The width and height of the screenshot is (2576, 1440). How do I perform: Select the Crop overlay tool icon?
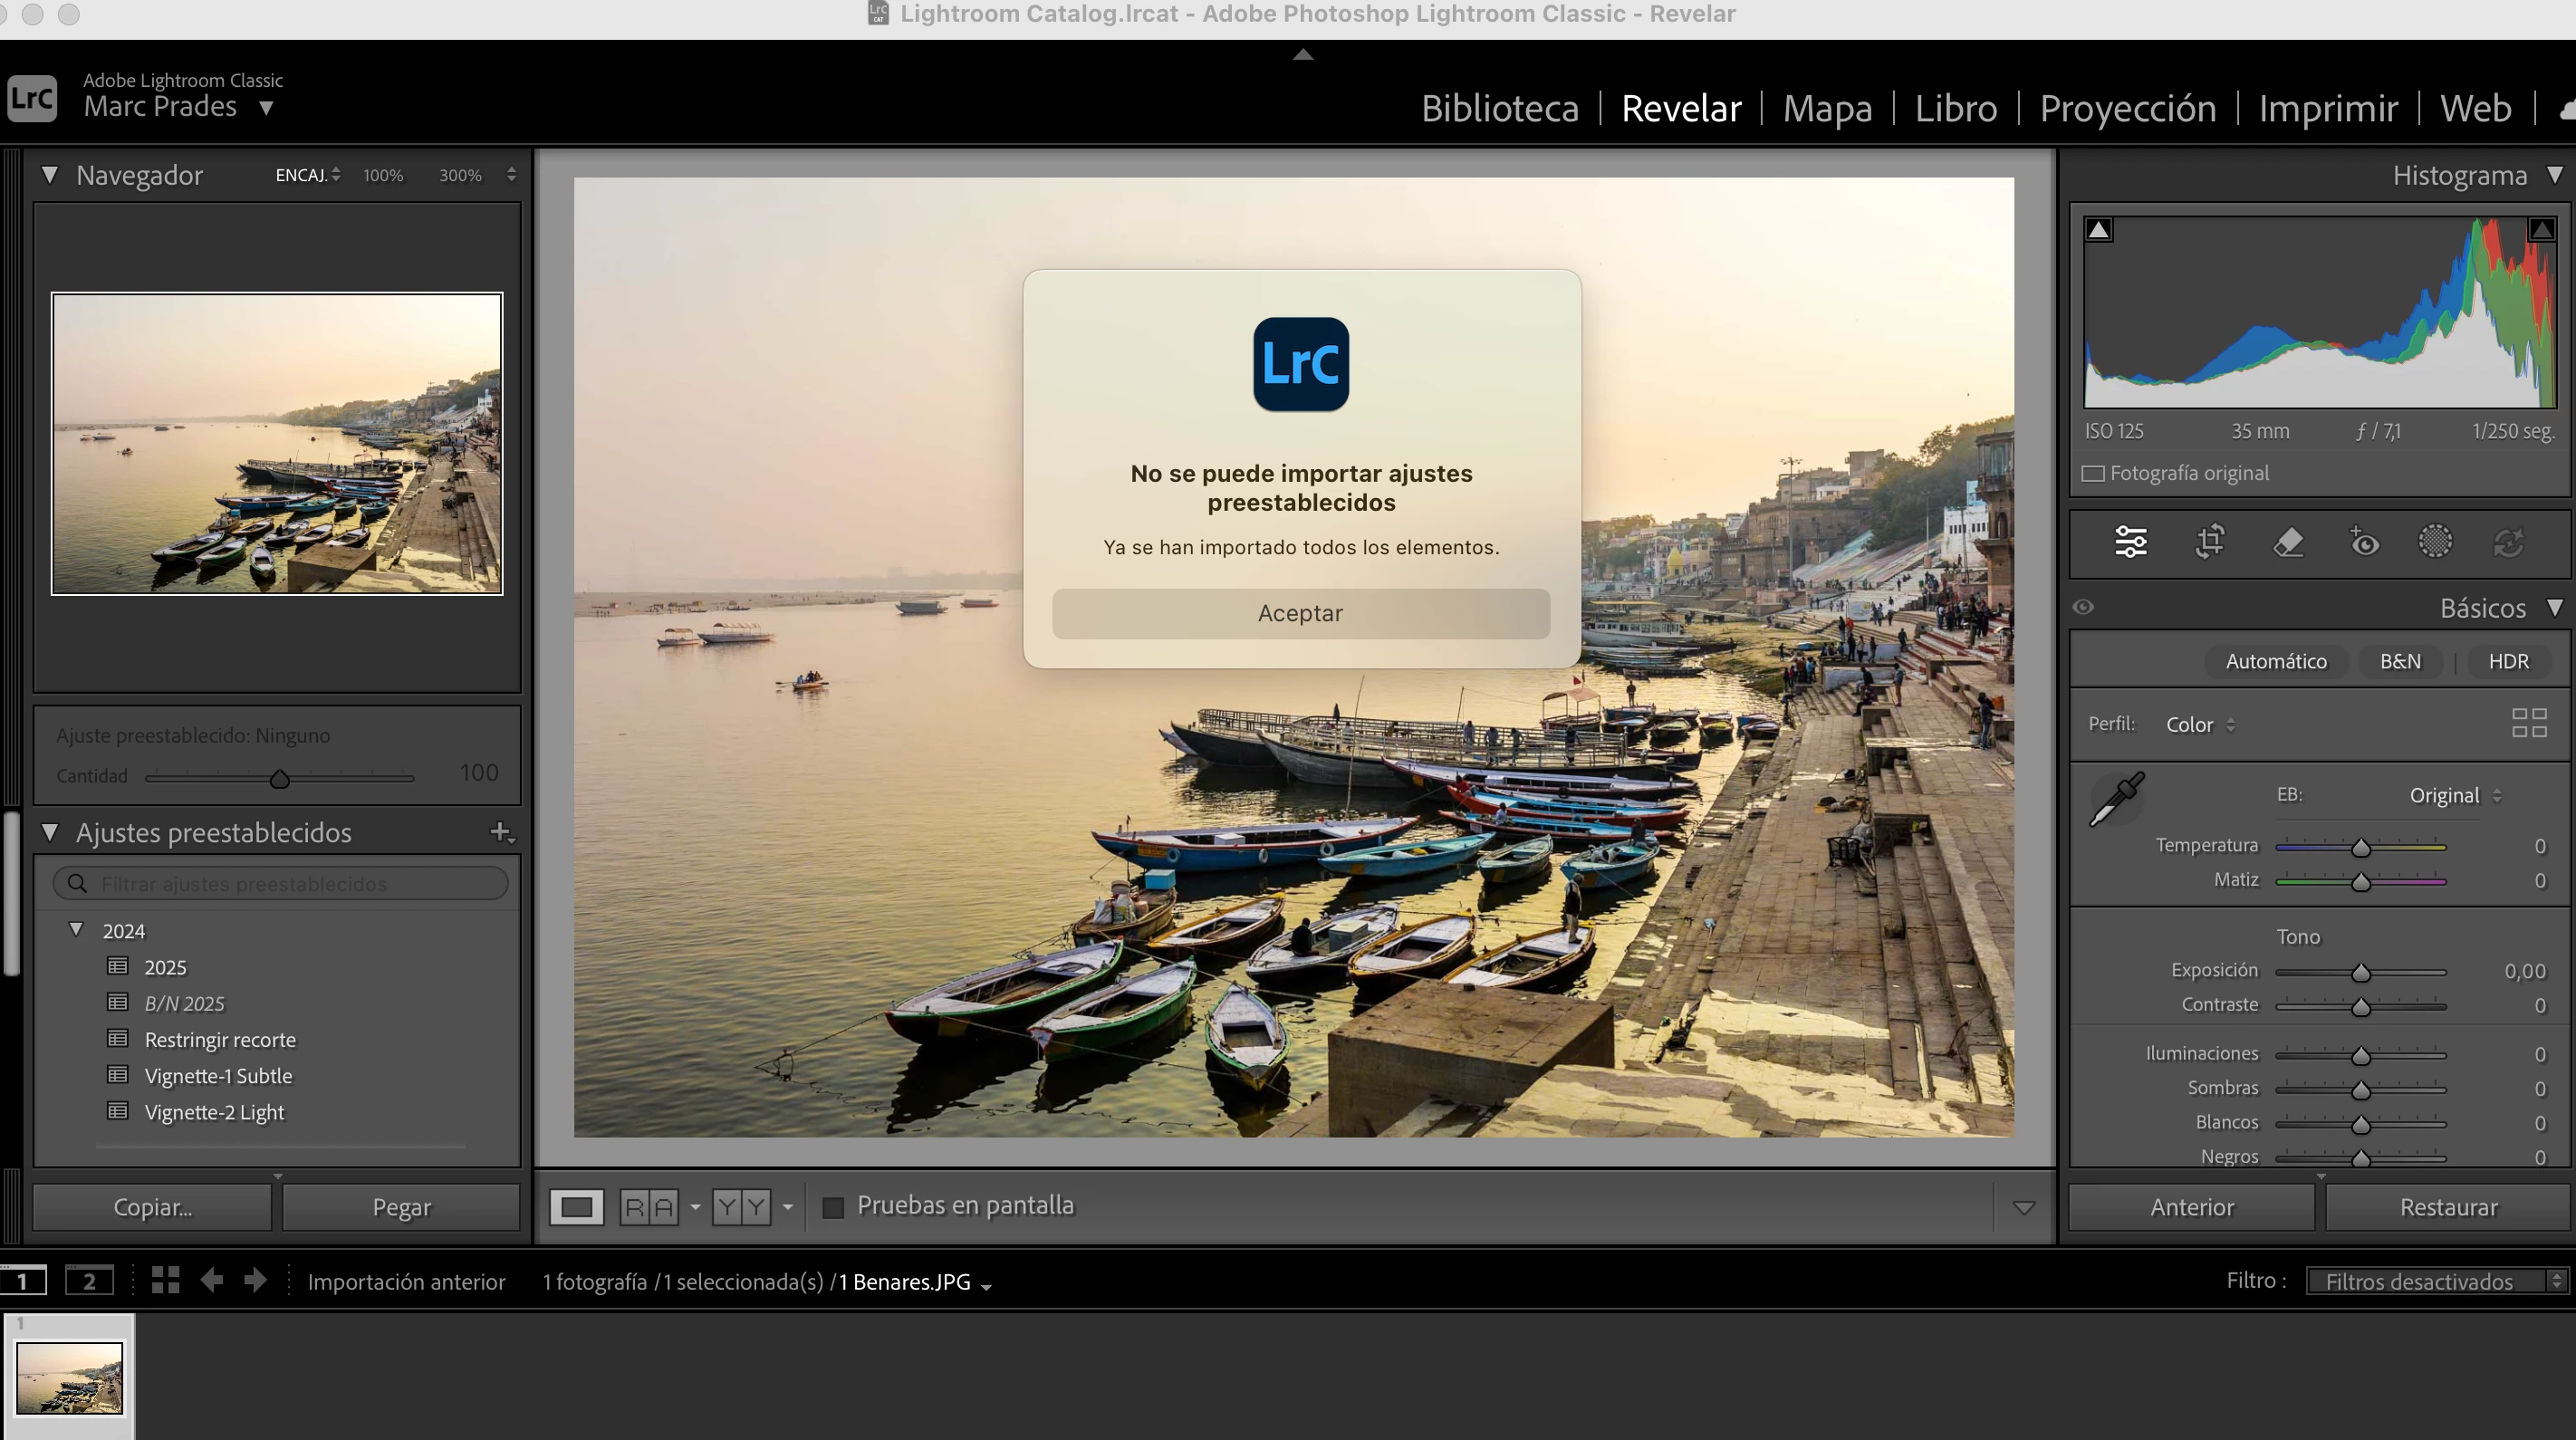[x=2209, y=542]
